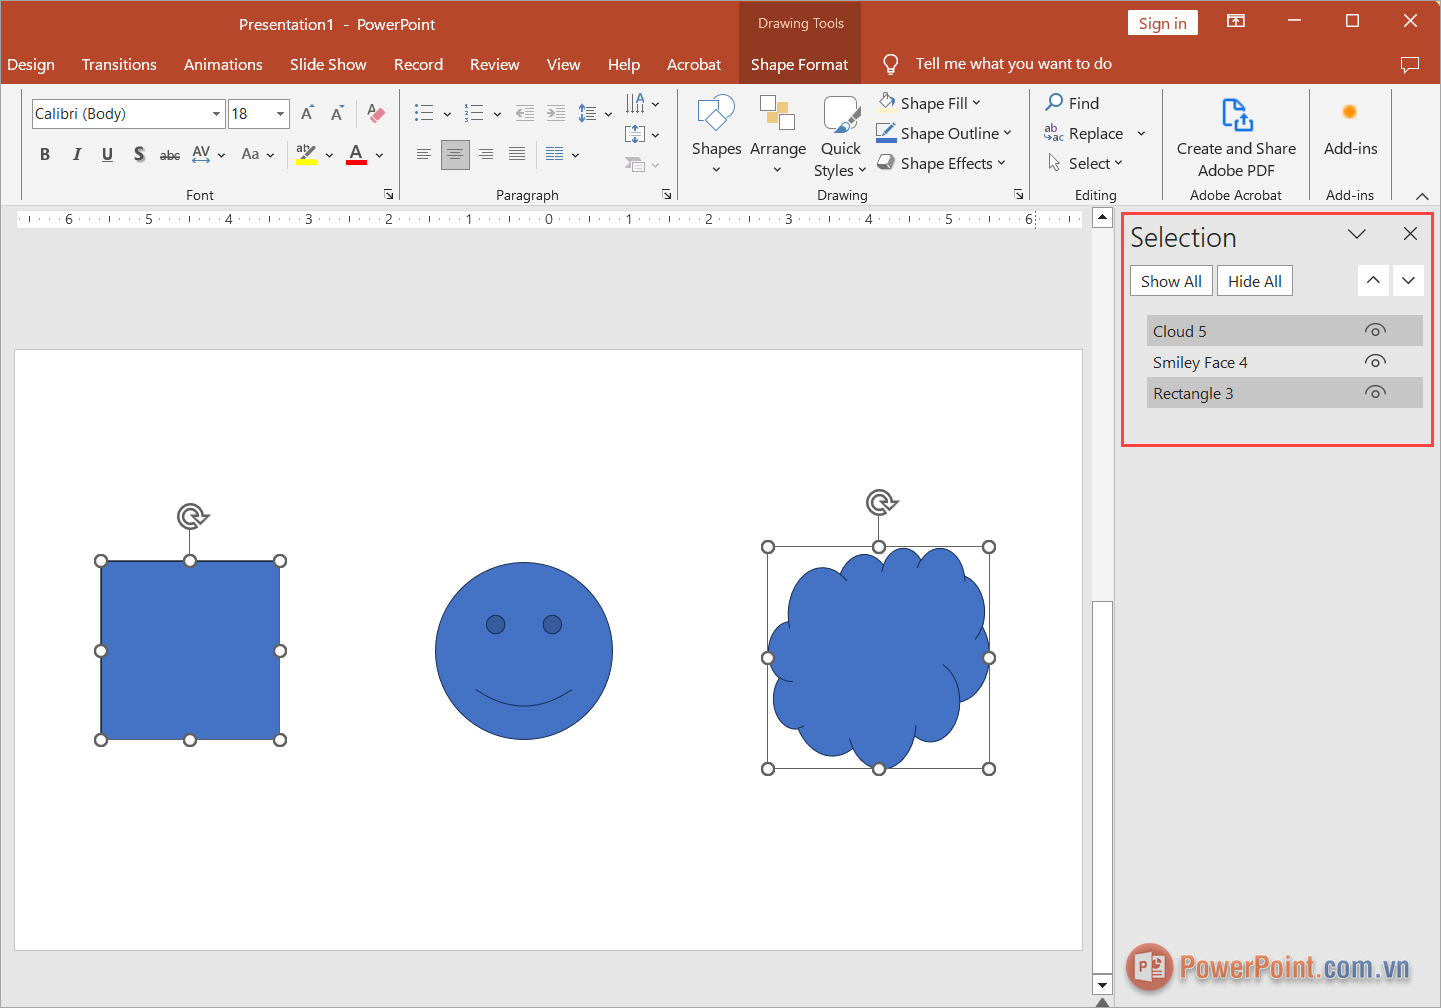The width and height of the screenshot is (1441, 1008).
Task: Click Show All button
Action: coord(1171,281)
